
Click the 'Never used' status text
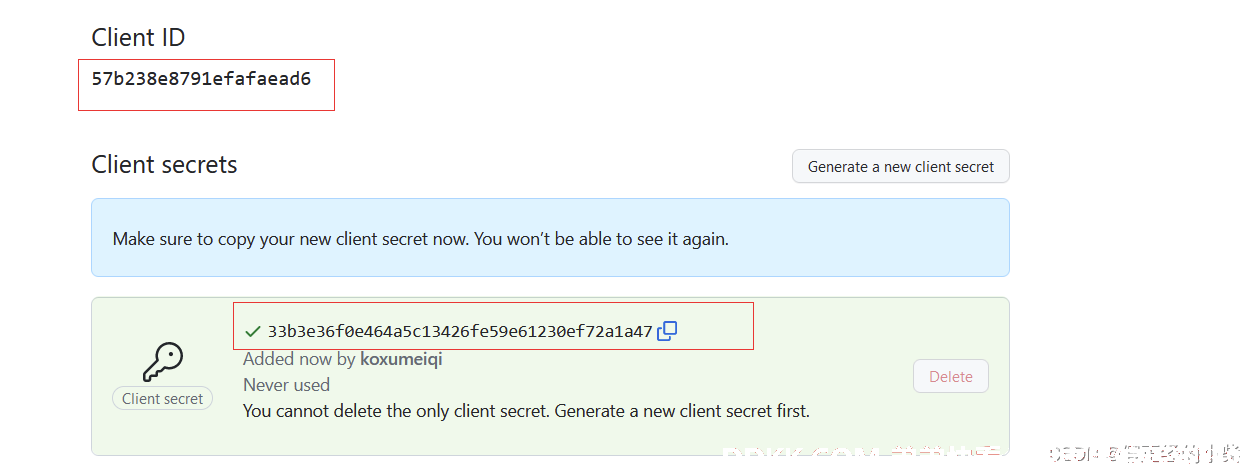coord(286,385)
